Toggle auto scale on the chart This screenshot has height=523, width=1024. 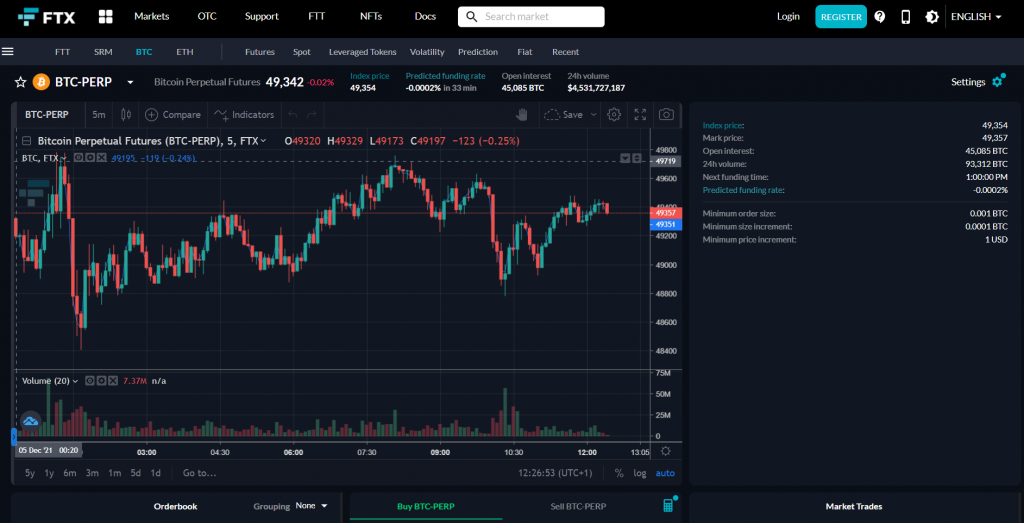(x=665, y=473)
